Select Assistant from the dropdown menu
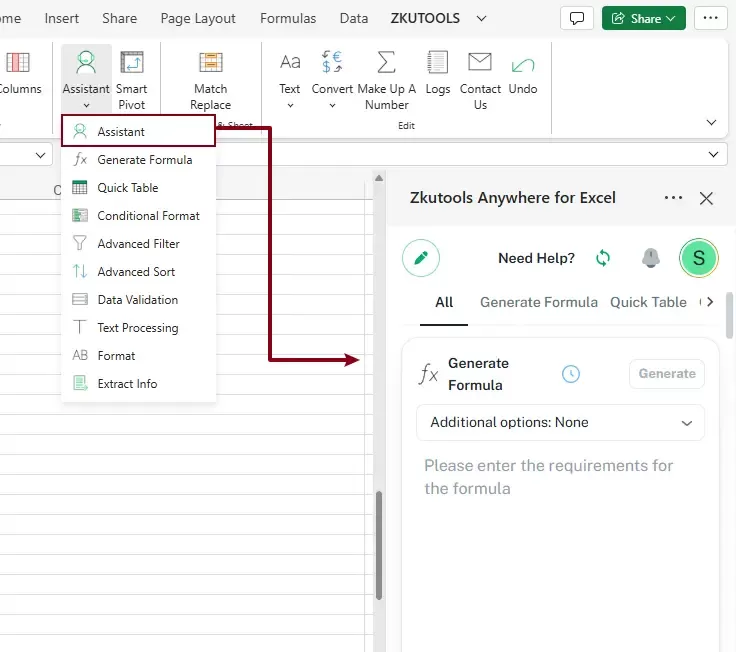Image resolution: width=736 pixels, height=652 pixels. 138,131
